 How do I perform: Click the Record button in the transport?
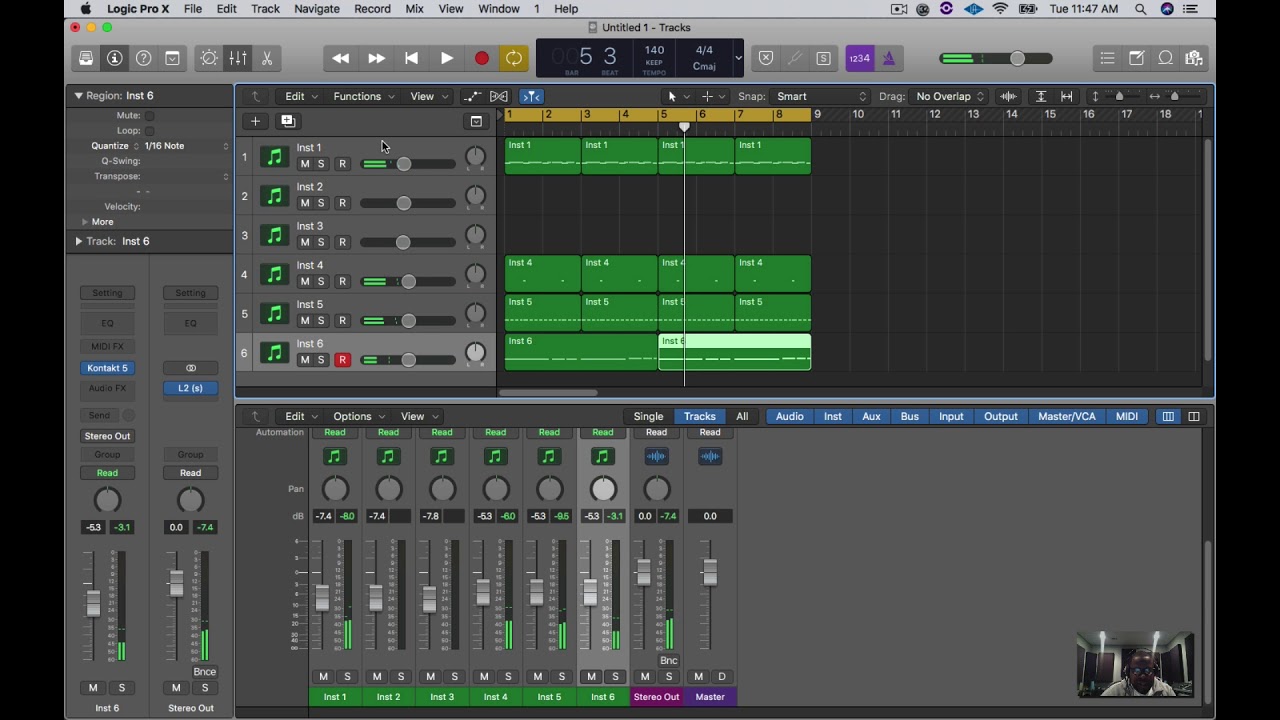pos(482,58)
